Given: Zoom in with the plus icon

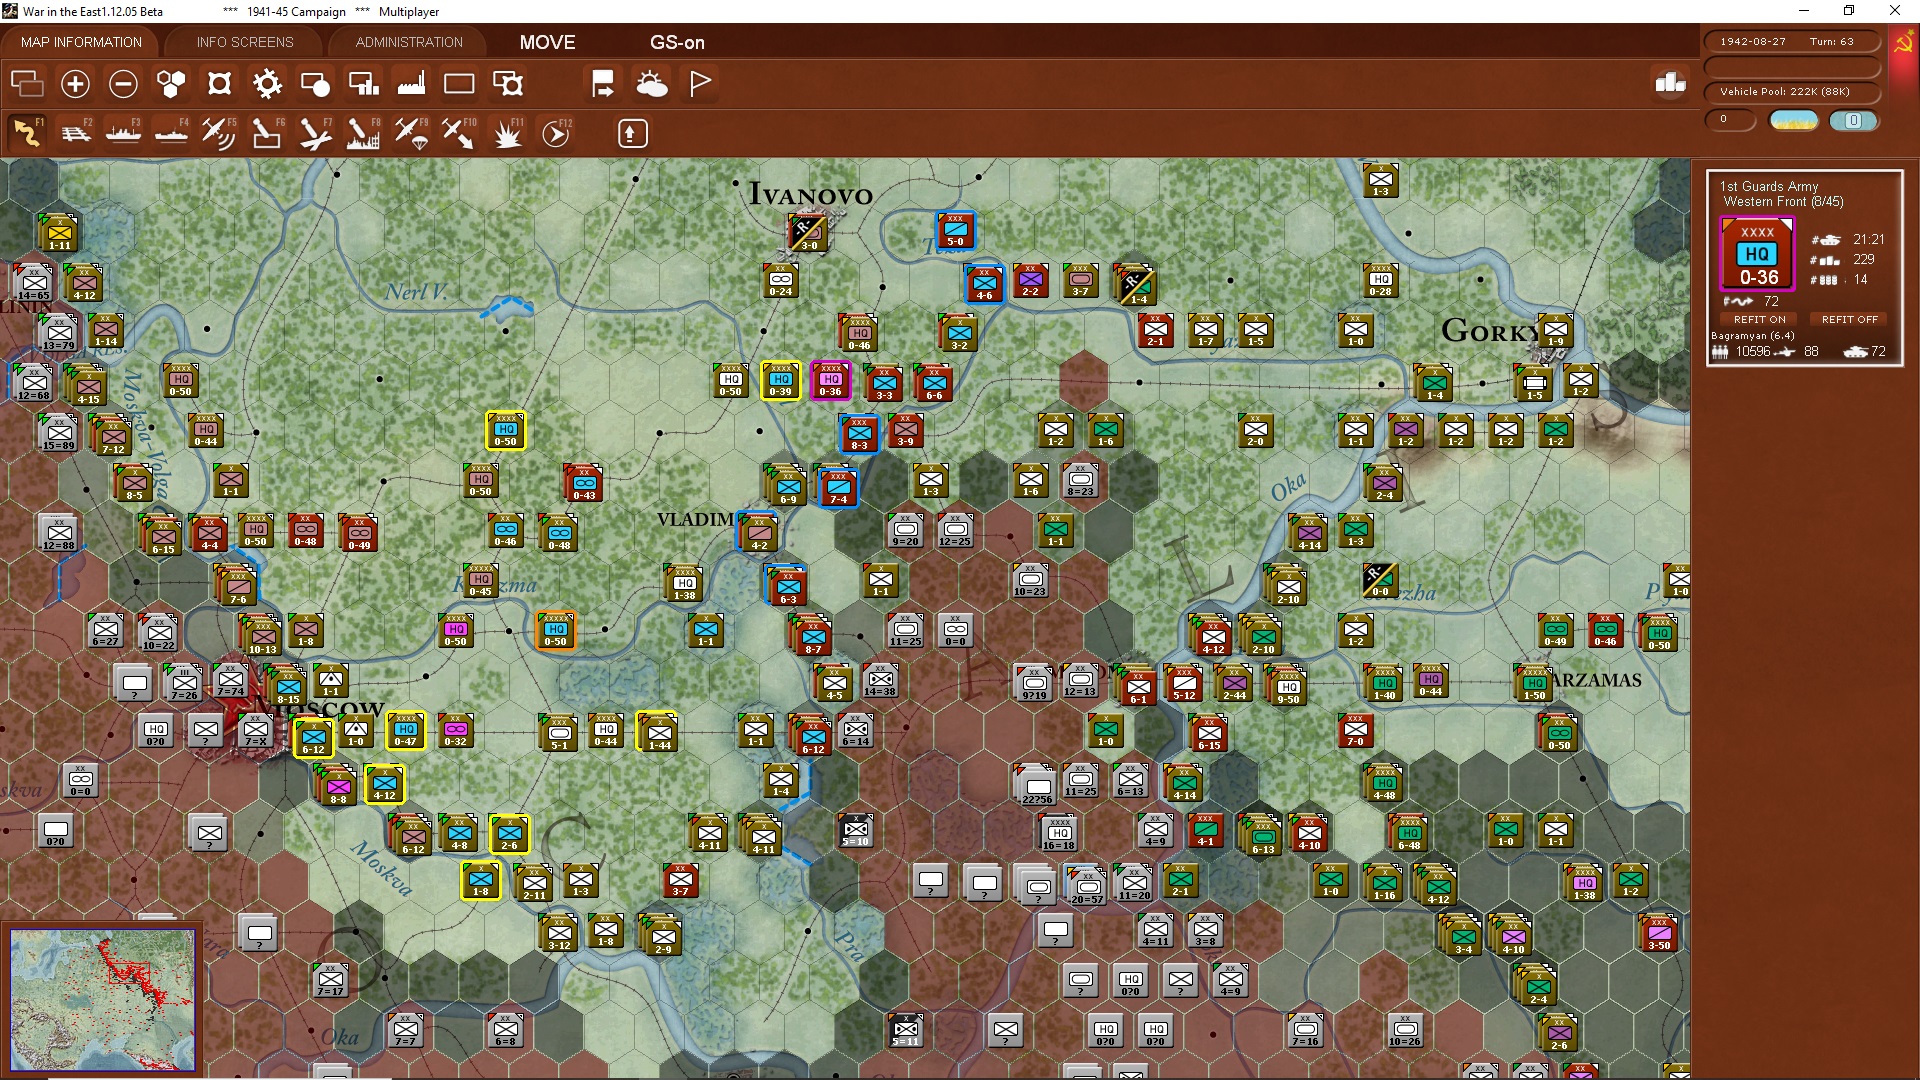Looking at the screenshot, I should point(75,84).
